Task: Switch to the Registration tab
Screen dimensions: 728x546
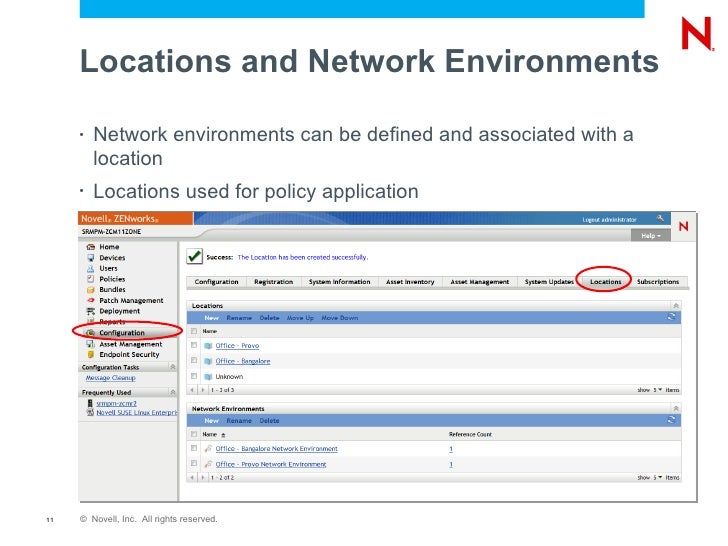Action: [x=273, y=282]
